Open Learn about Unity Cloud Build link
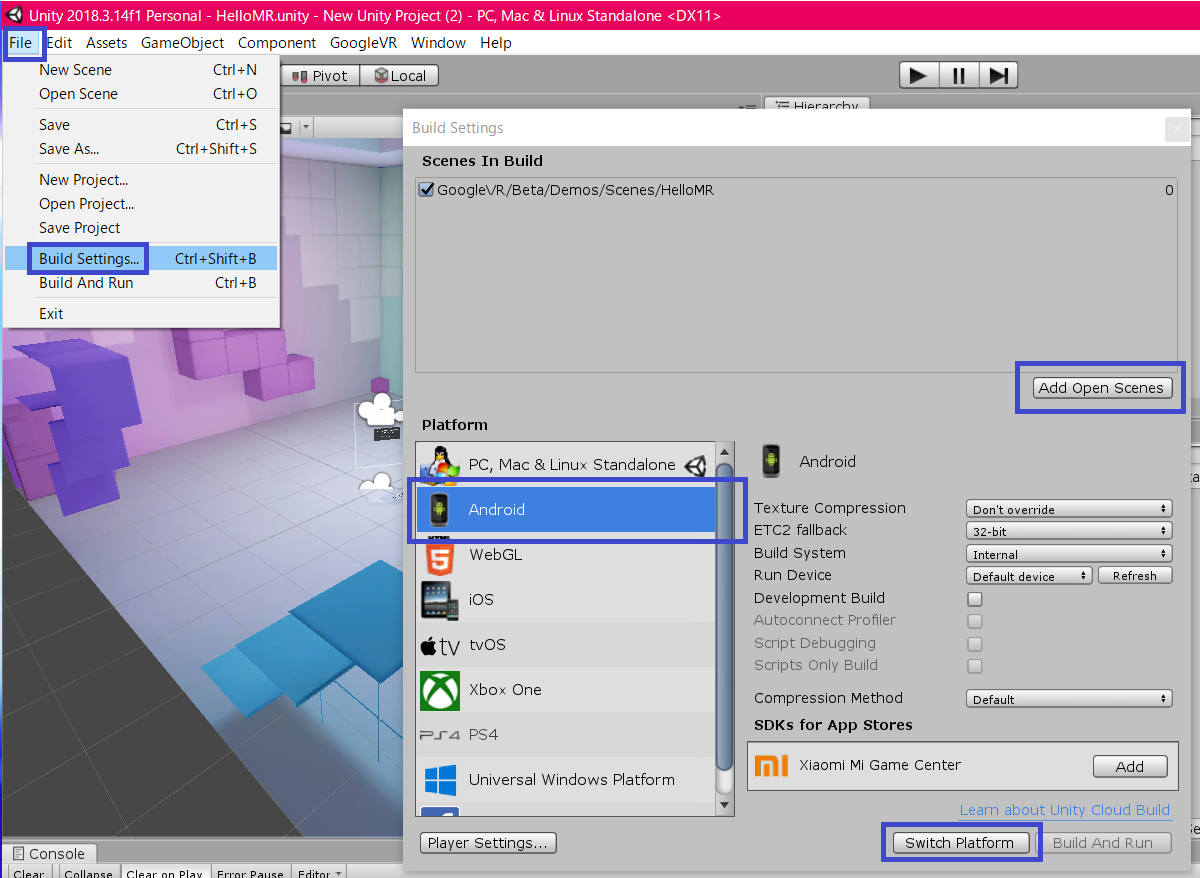Screen dimensions: 1200x878 1064,810
